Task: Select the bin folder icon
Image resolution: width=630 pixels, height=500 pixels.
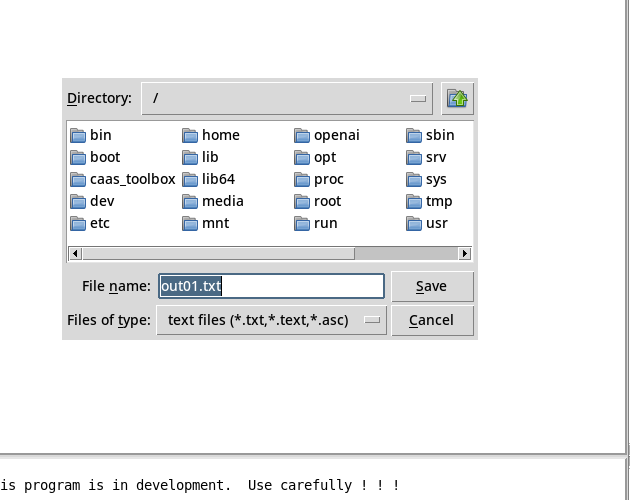Action: pyautogui.click(x=78, y=136)
